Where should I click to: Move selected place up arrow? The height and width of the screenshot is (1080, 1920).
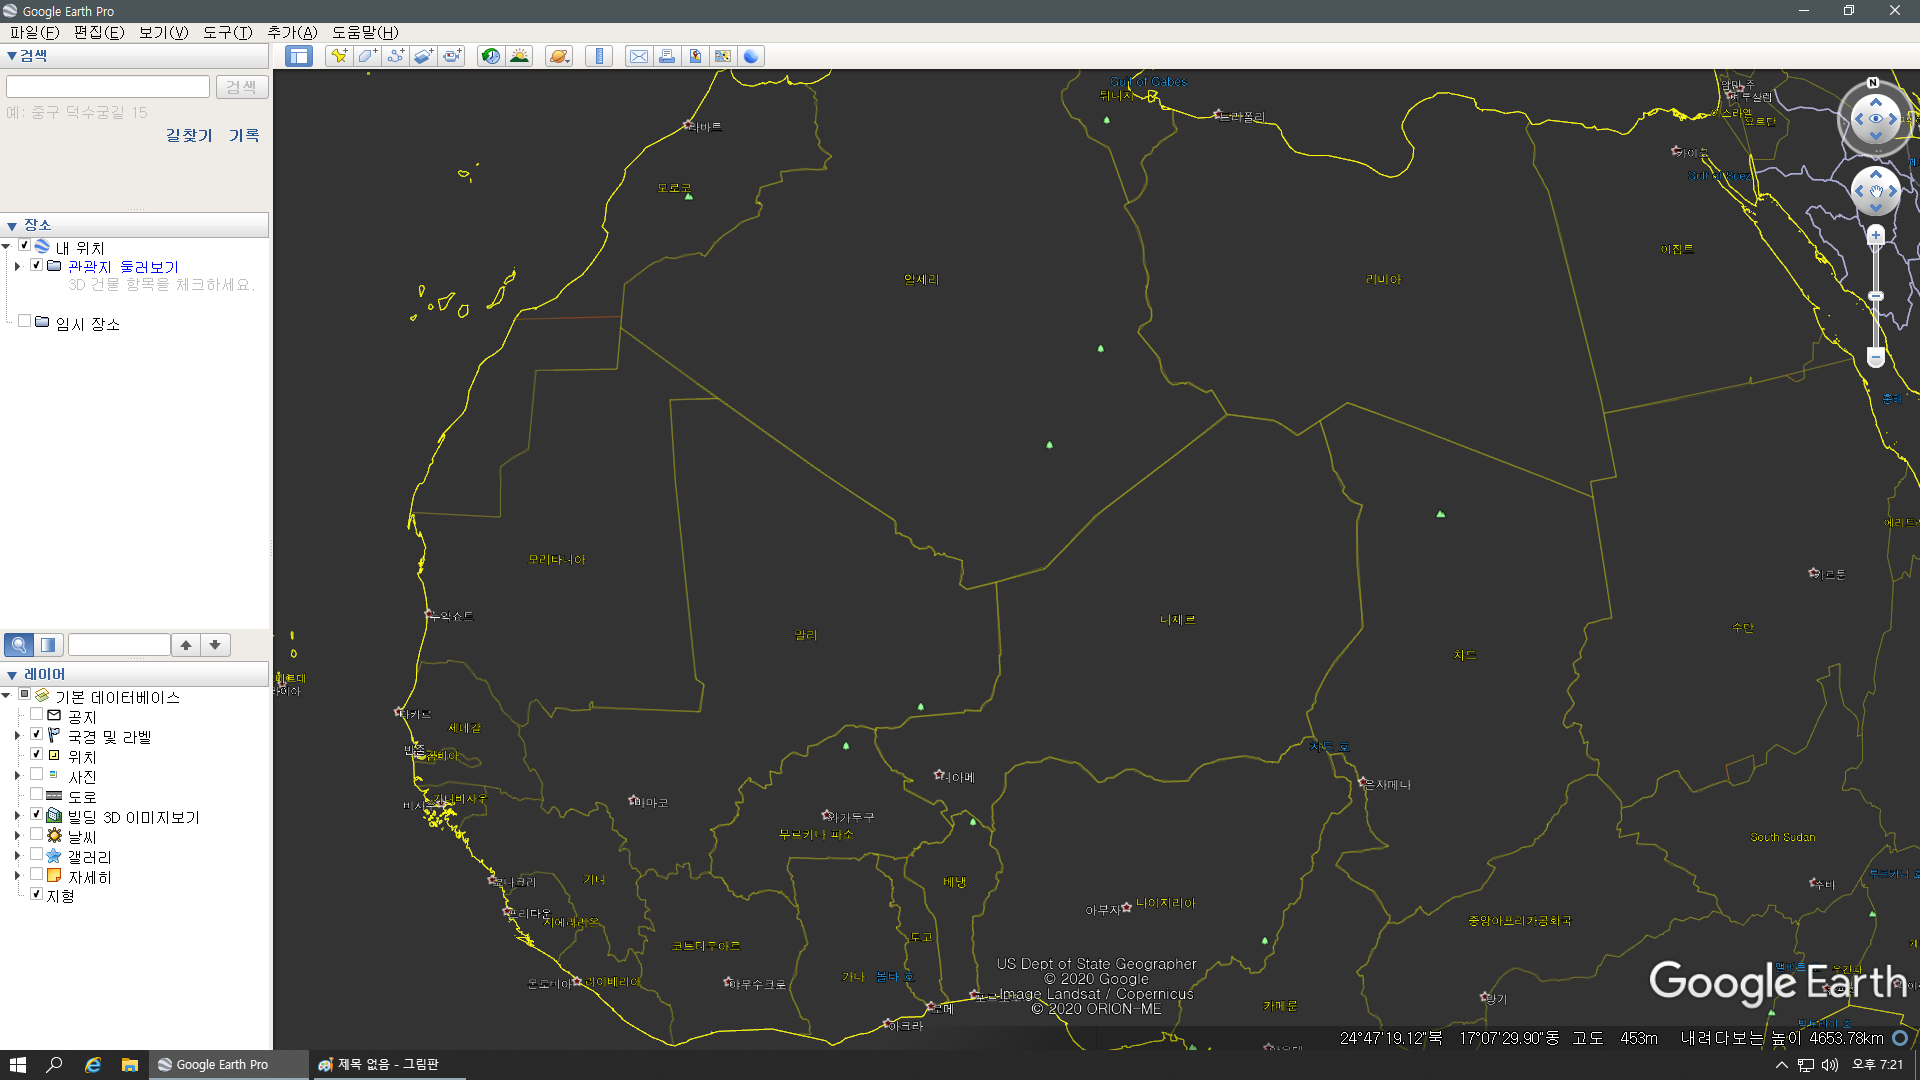[x=186, y=645]
